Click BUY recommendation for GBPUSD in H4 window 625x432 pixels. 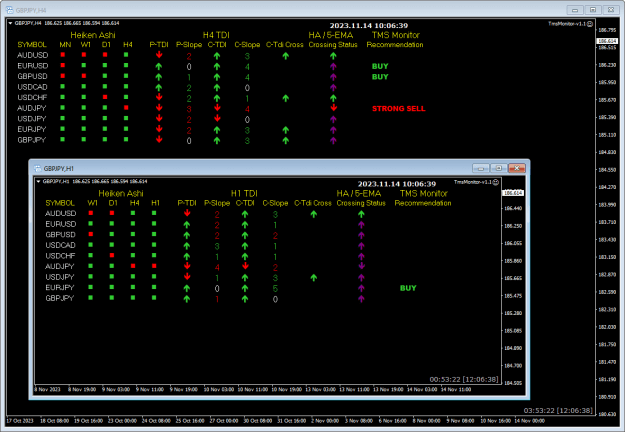pos(380,77)
